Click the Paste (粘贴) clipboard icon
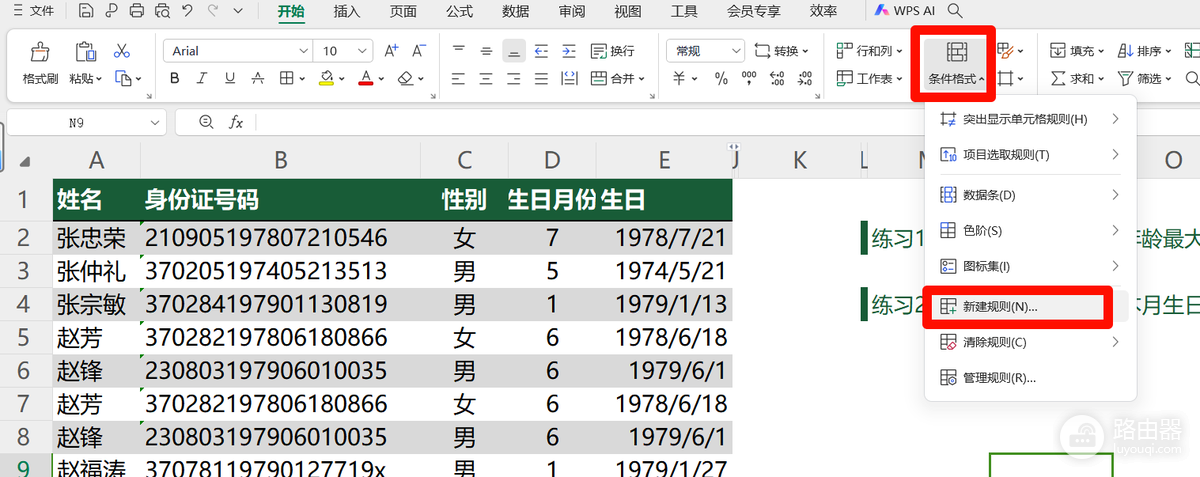The height and width of the screenshot is (477, 1200). coord(86,52)
